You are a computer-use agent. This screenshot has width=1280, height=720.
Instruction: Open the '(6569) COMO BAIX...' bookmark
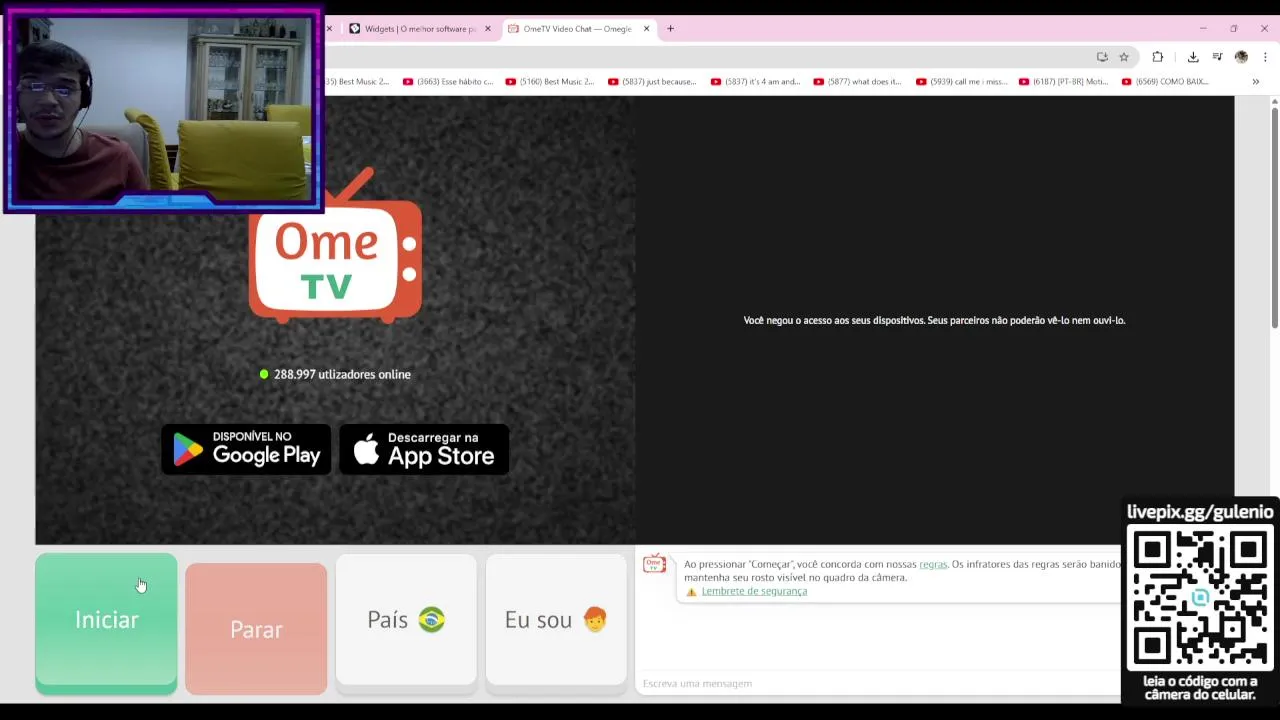[x=1165, y=82]
